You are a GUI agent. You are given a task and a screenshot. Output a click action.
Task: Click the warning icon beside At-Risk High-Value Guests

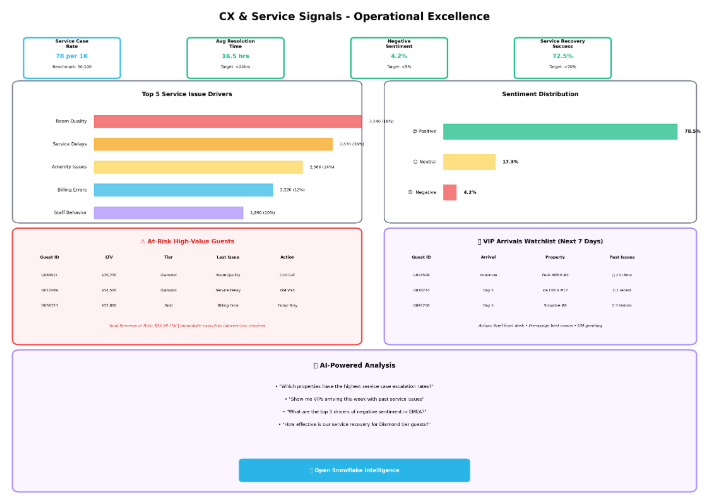click(143, 241)
